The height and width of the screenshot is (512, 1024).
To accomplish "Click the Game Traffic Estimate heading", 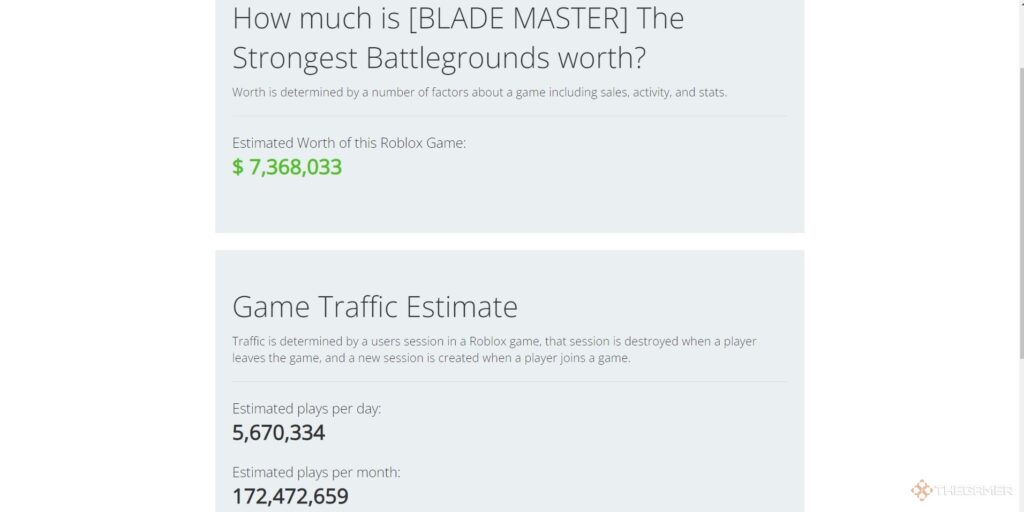I will tap(375, 306).
